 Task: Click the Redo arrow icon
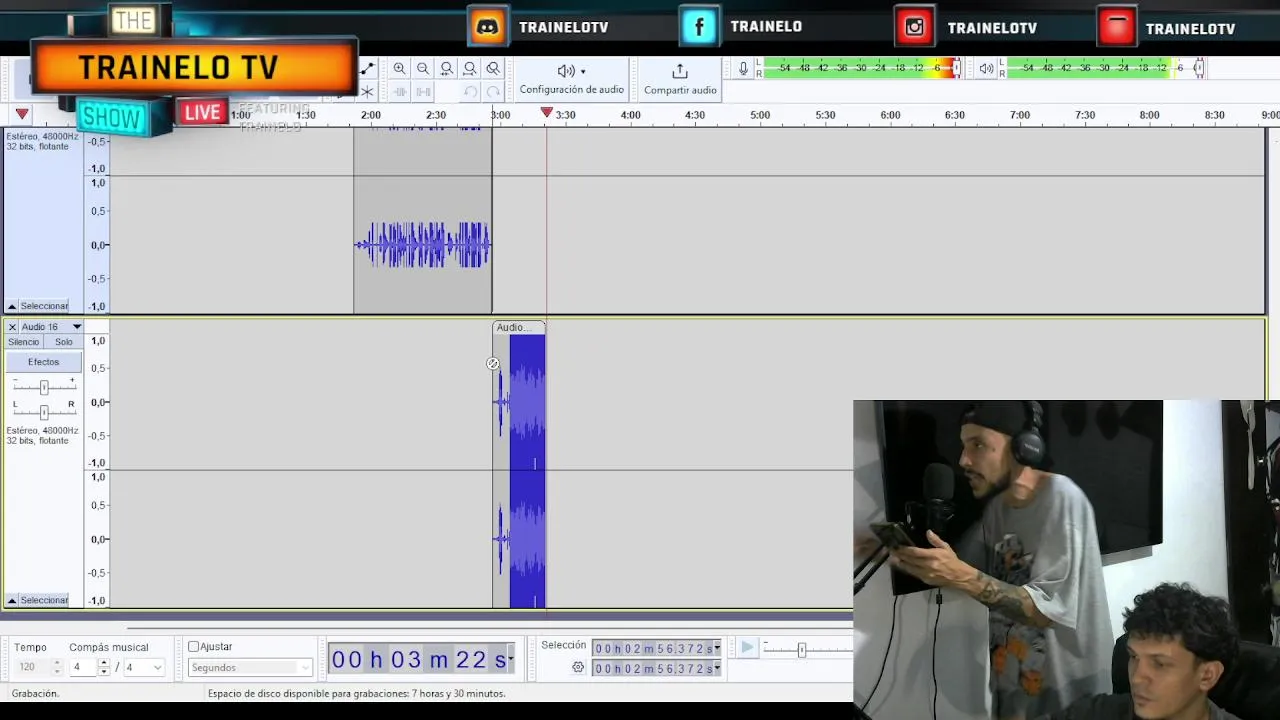tap(493, 92)
